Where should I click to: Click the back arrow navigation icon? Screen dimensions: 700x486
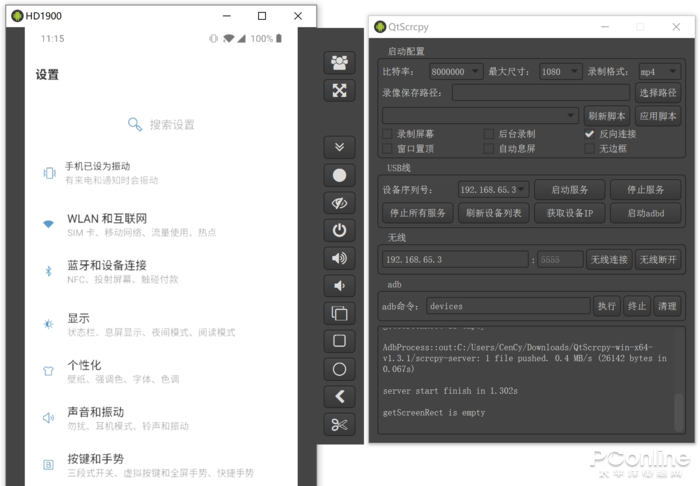(x=340, y=397)
